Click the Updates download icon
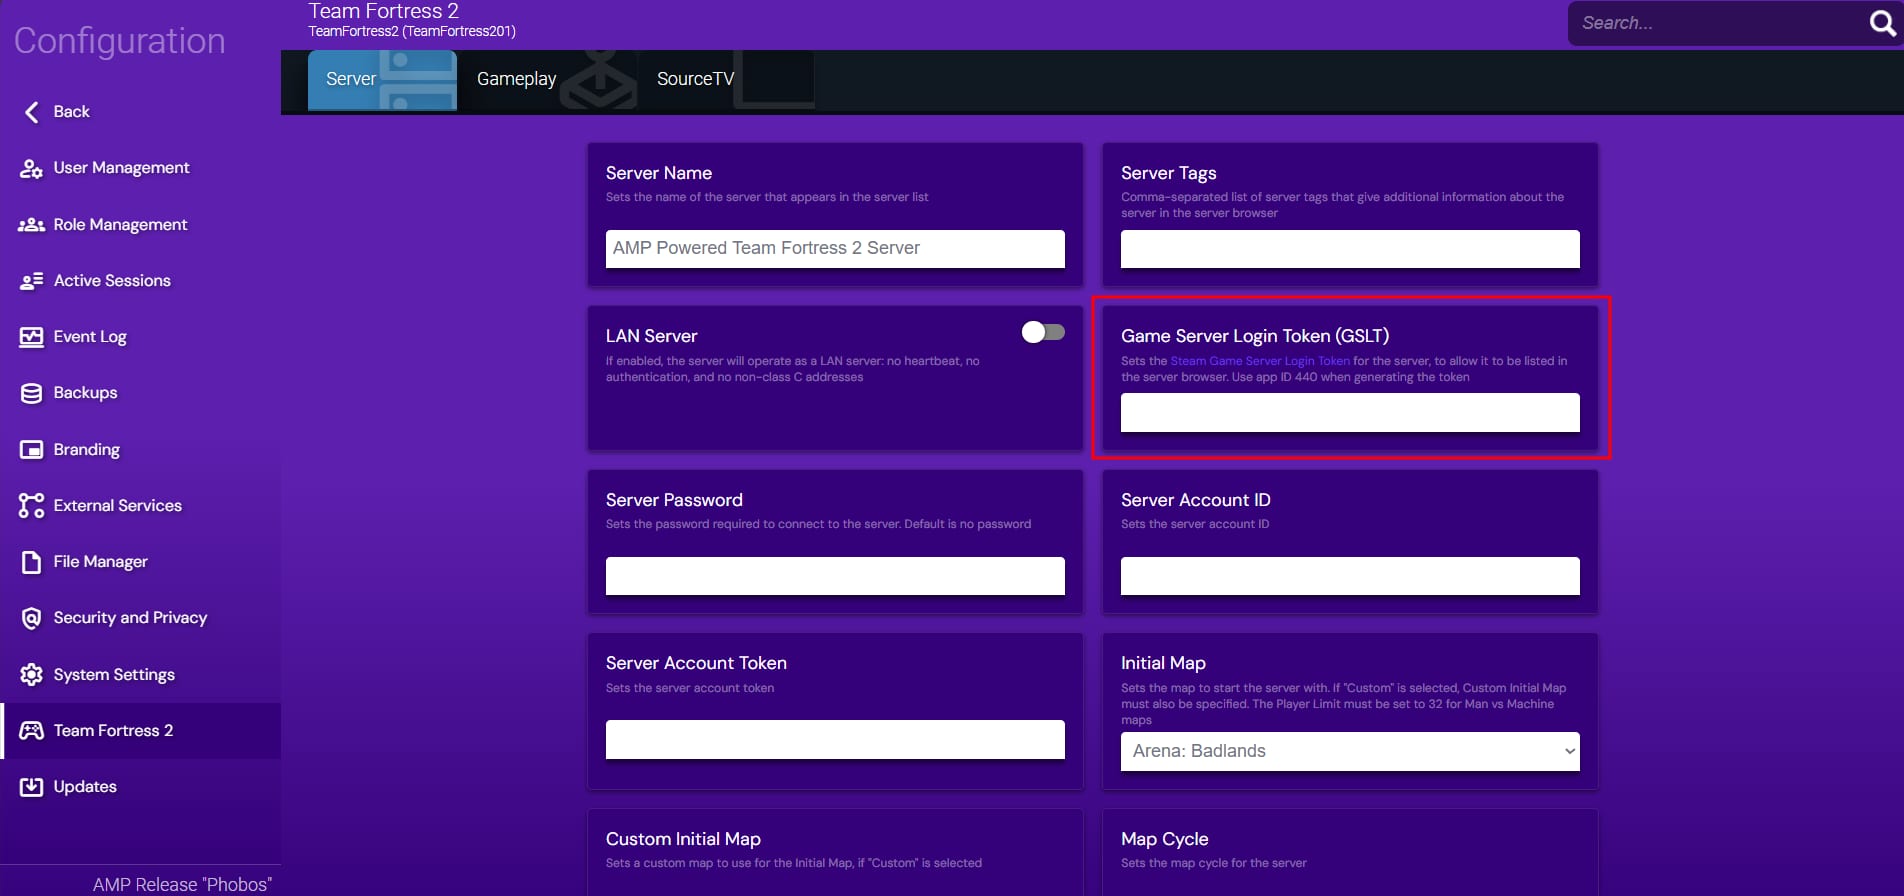 [32, 787]
